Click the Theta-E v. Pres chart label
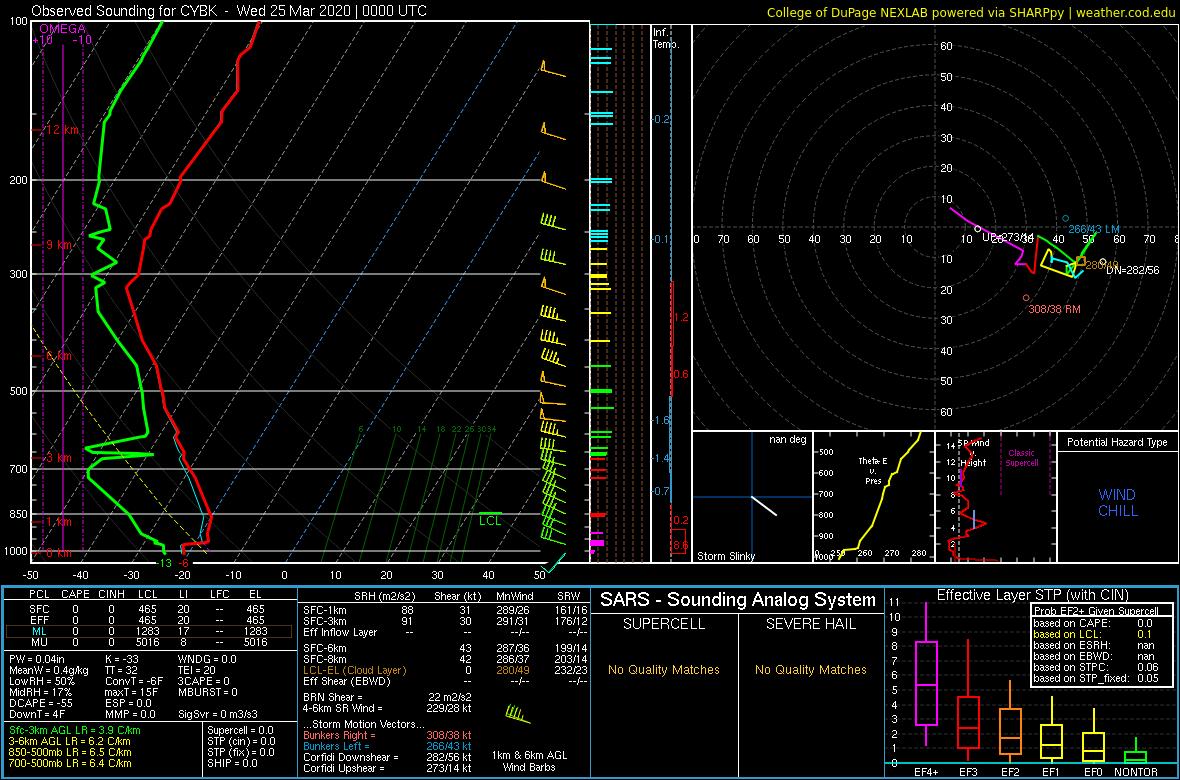 click(873, 471)
